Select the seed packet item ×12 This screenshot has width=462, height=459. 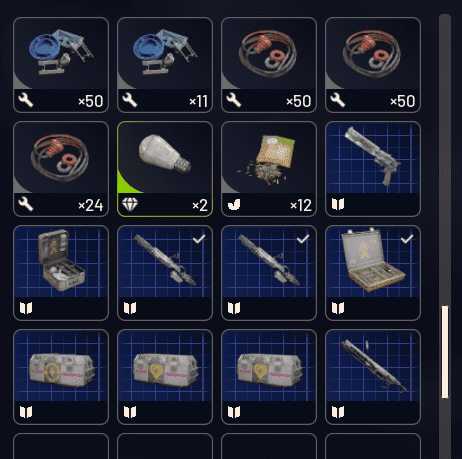coord(269,169)
